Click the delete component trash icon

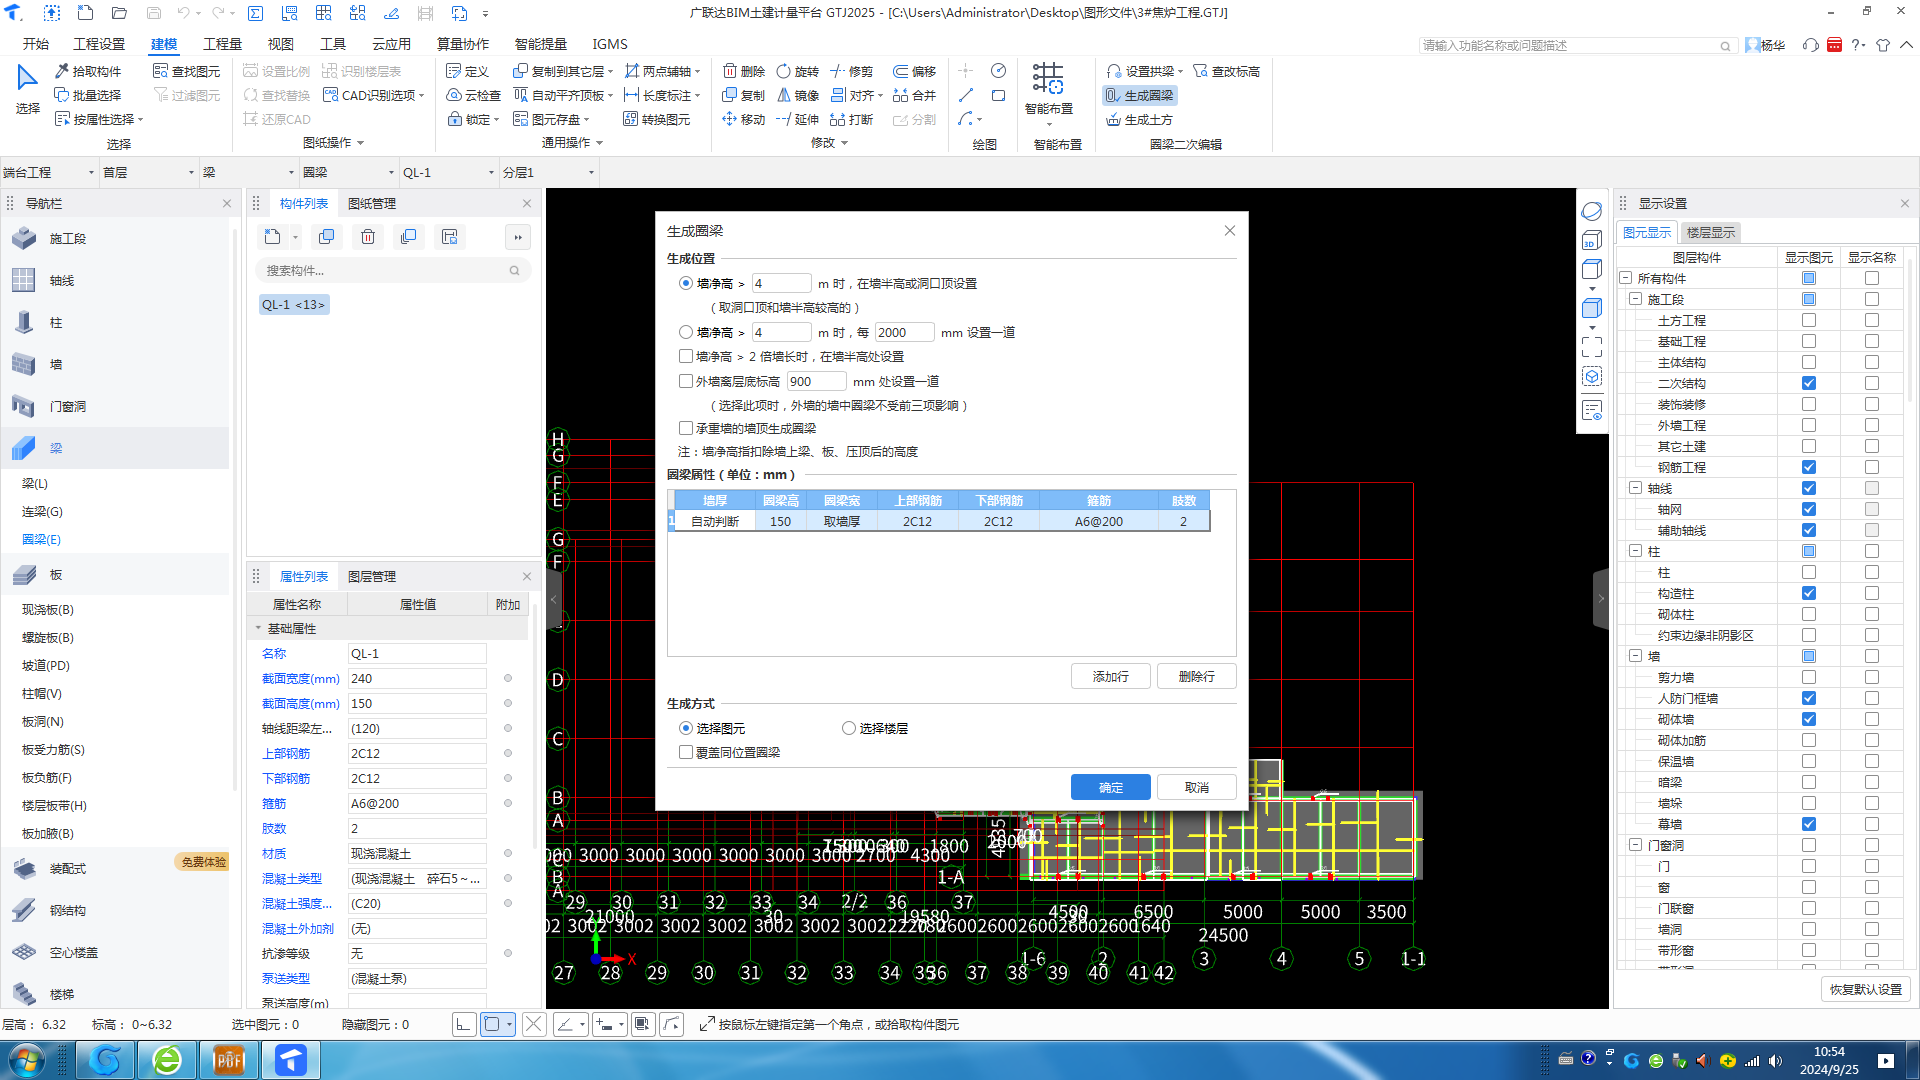(x=368, y=237)
